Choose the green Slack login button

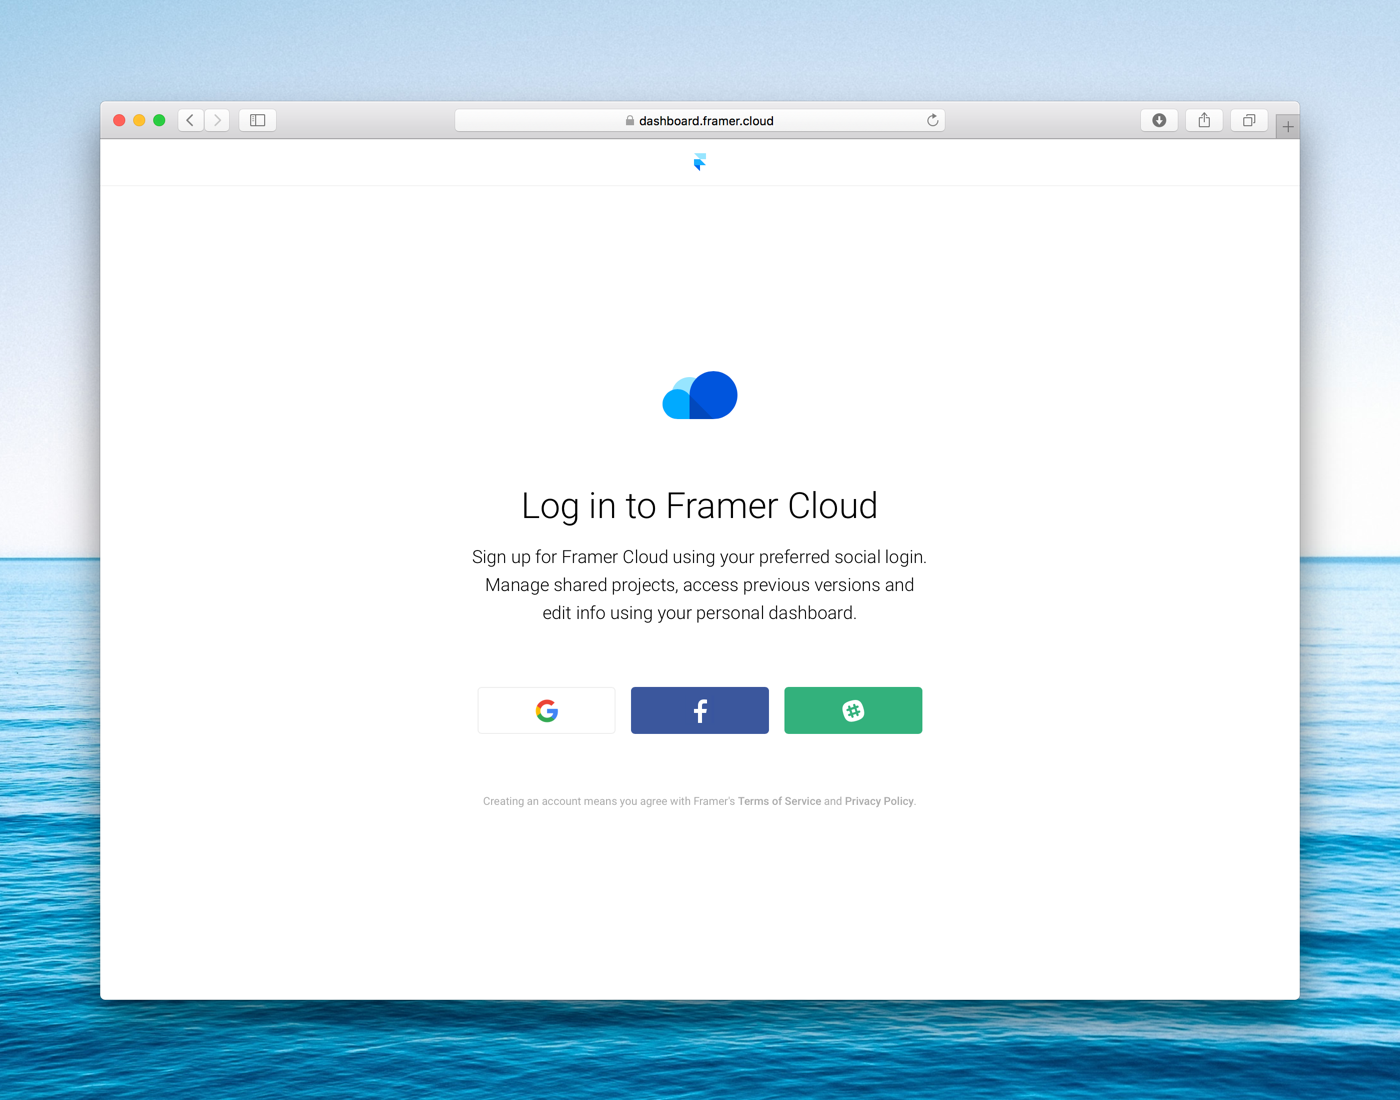click(853, 710)
